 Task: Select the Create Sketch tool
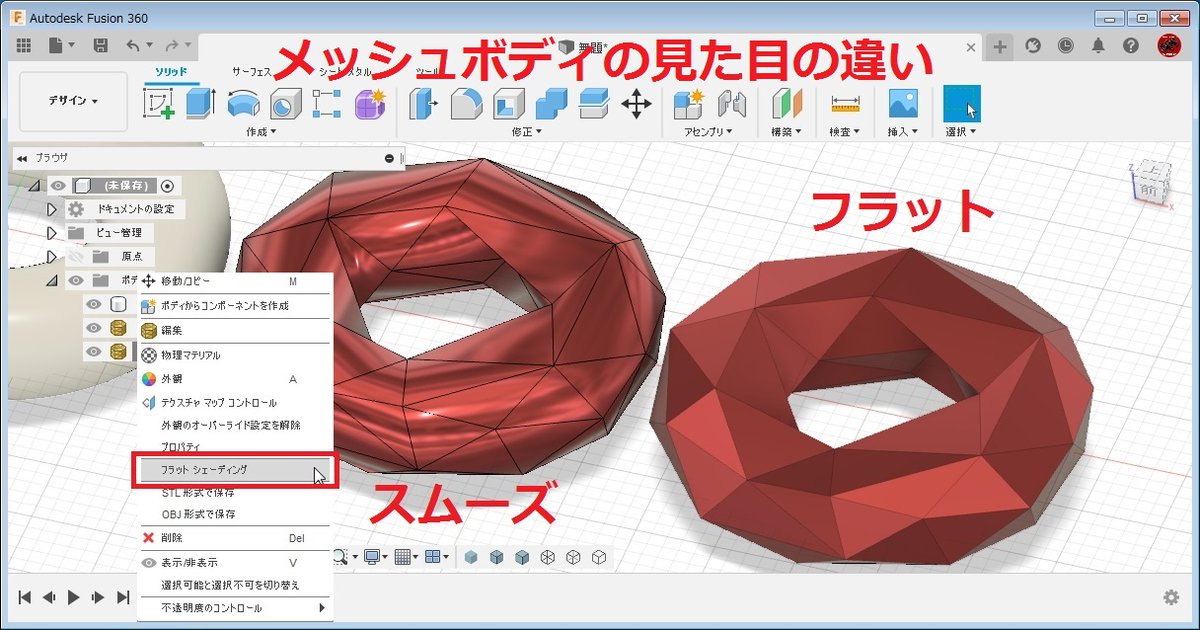coord(159,104)
